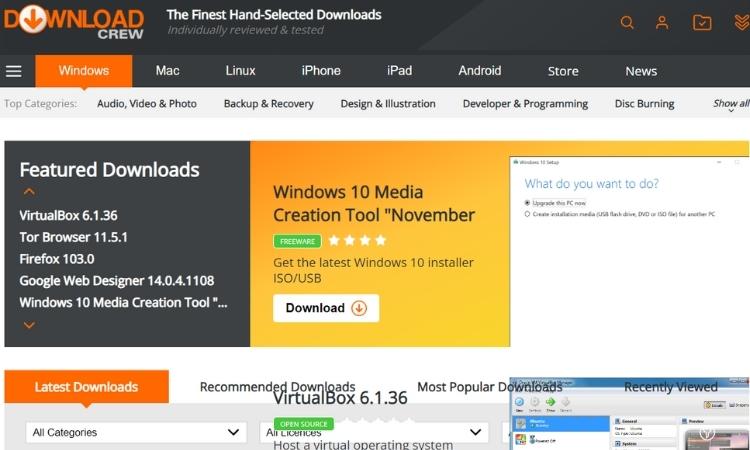Go to the News section

(x=641, y=71)
